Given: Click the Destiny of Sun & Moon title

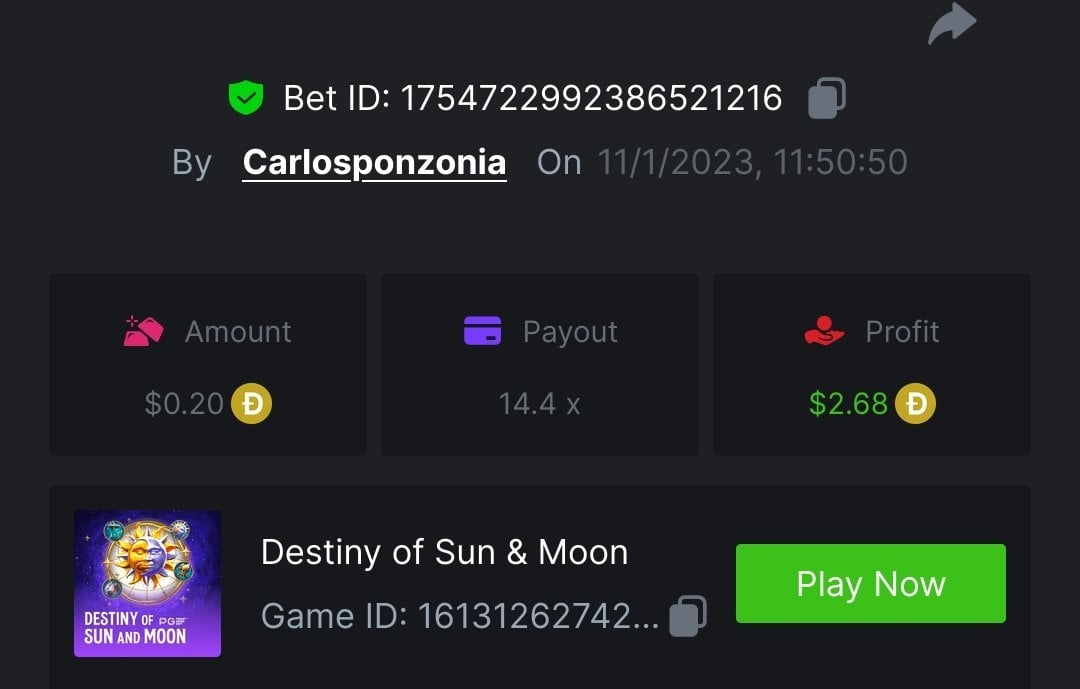Looking at the screenshot, I should (444, 552).
